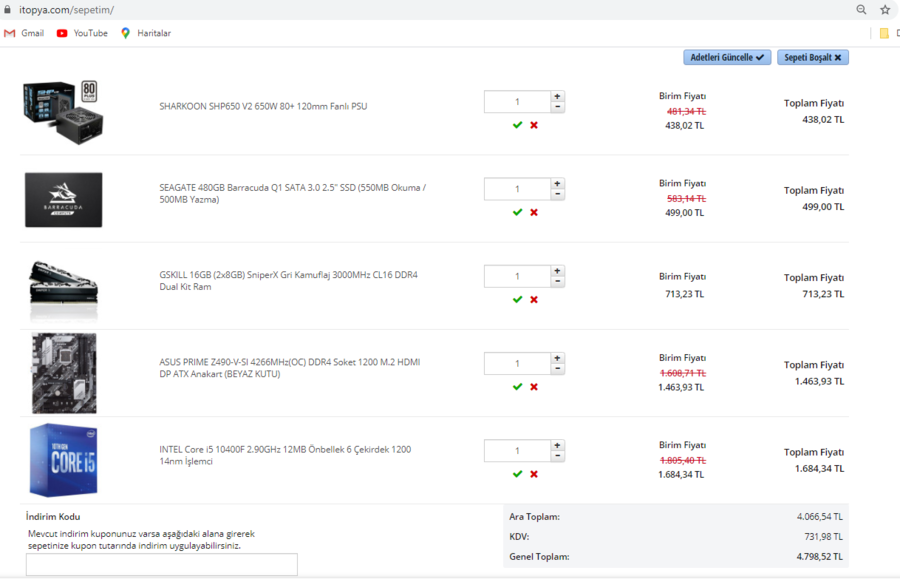The height and width of the screenshot is (579, 900).
Task: Open the INTEL Core i5 product thumbnail
Action: point(63,460)
